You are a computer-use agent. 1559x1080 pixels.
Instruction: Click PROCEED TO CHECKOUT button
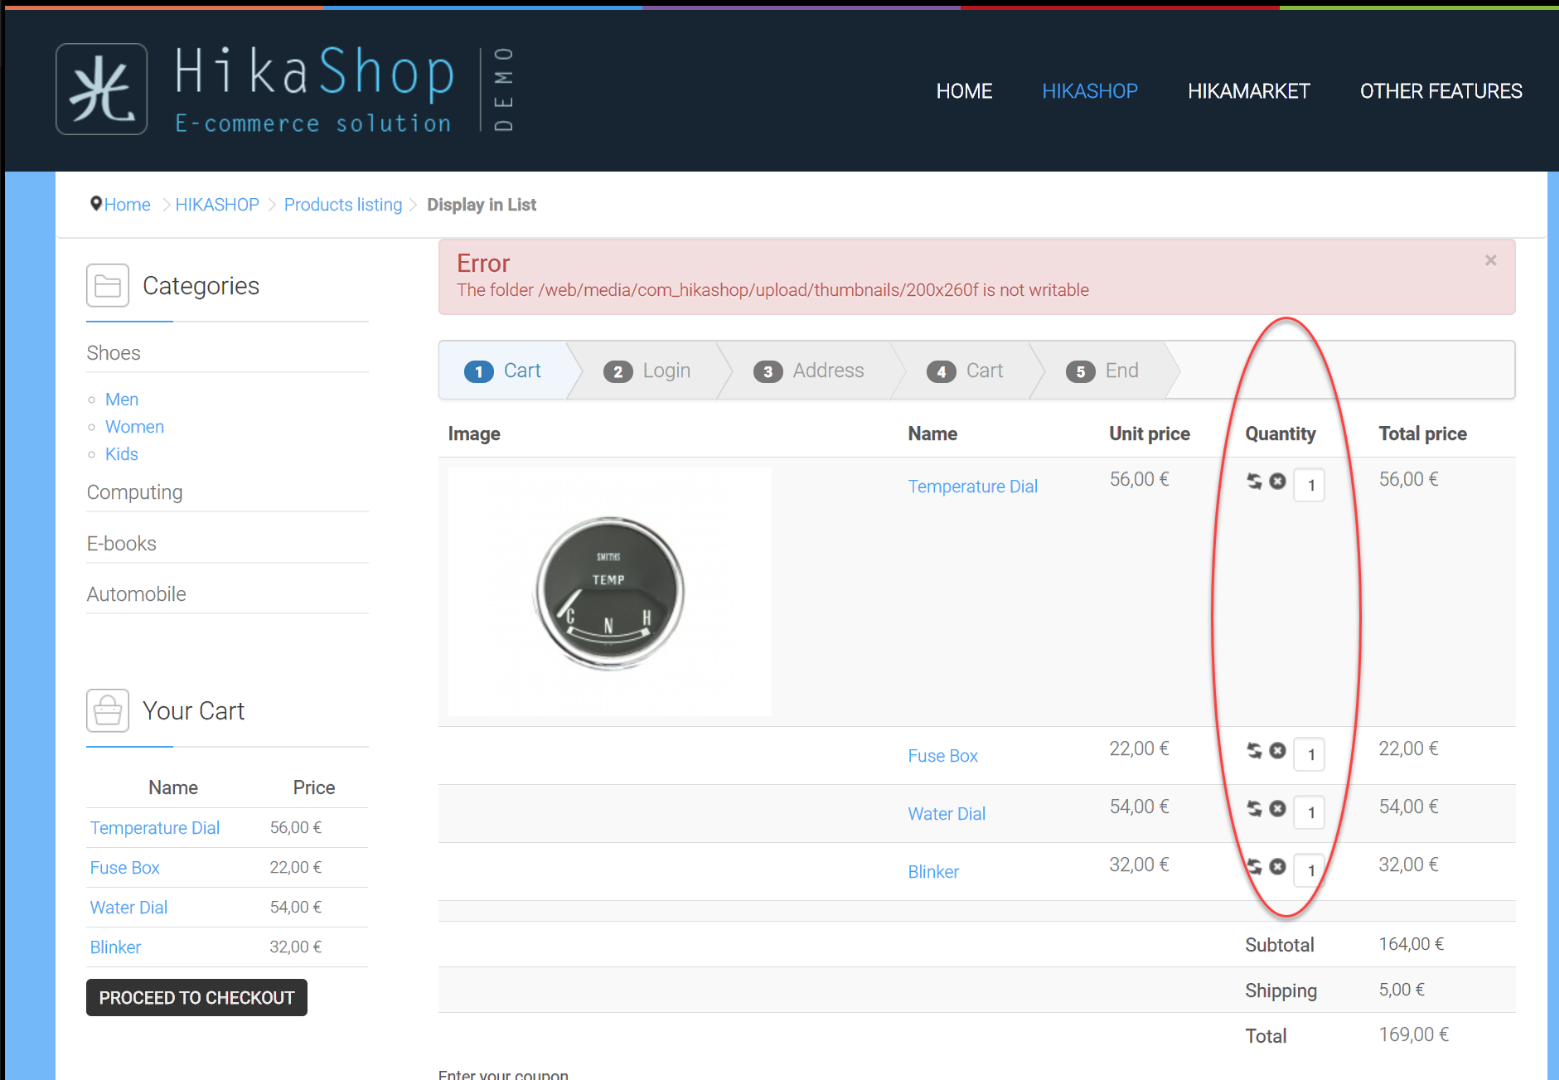pyautogui.click(x=197, y=998)
